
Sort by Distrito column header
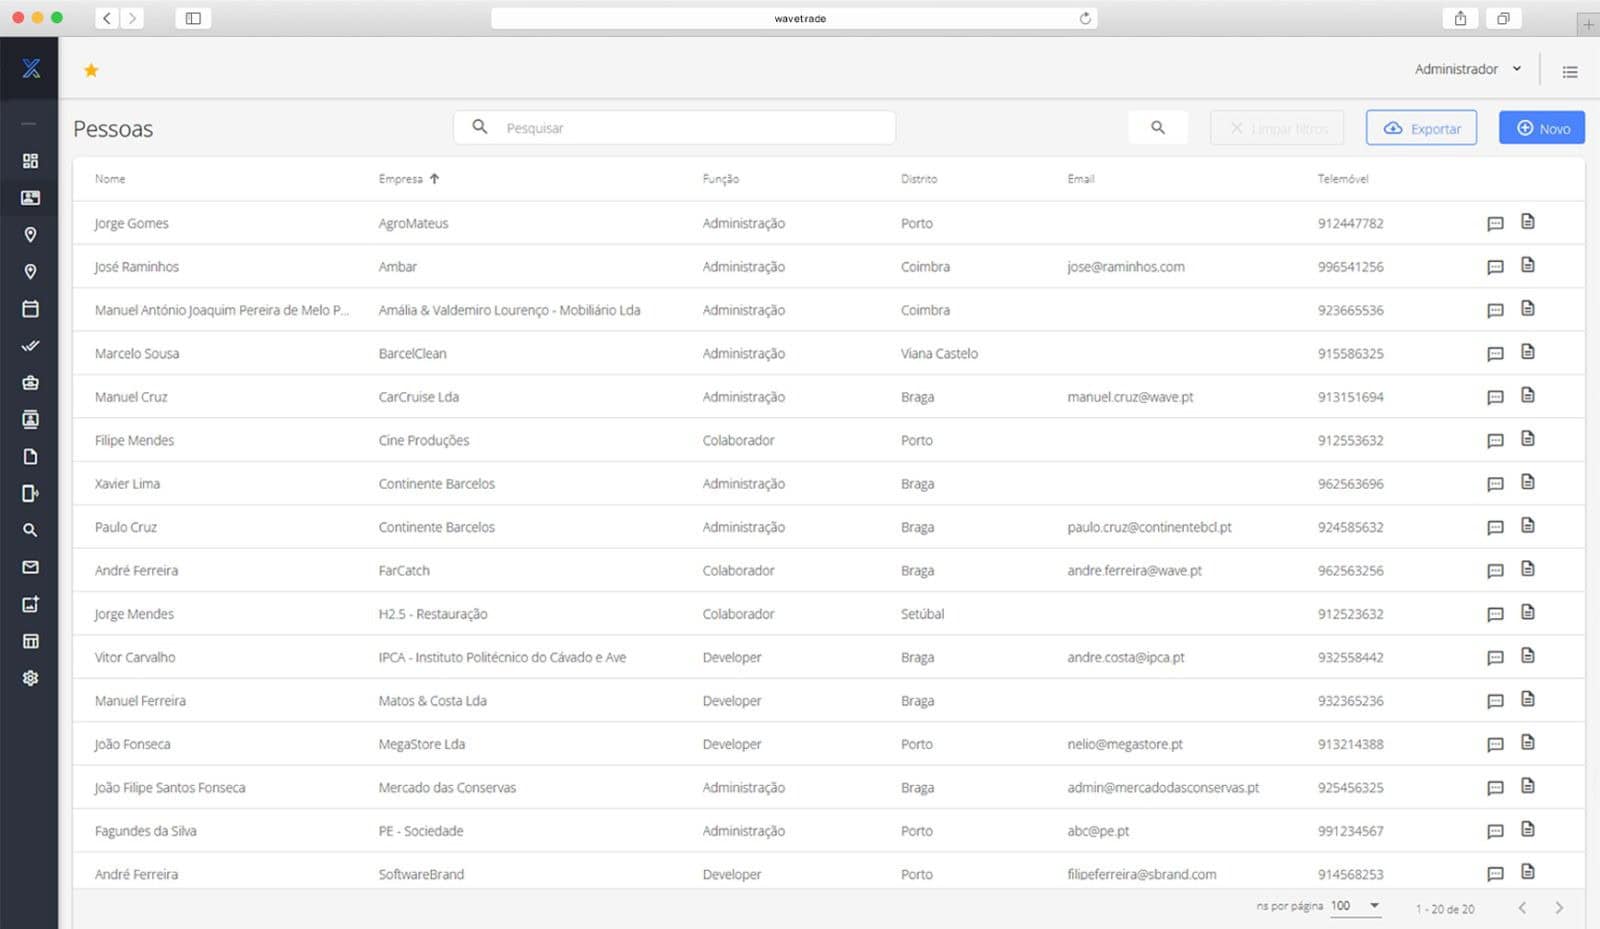point(919,179)
